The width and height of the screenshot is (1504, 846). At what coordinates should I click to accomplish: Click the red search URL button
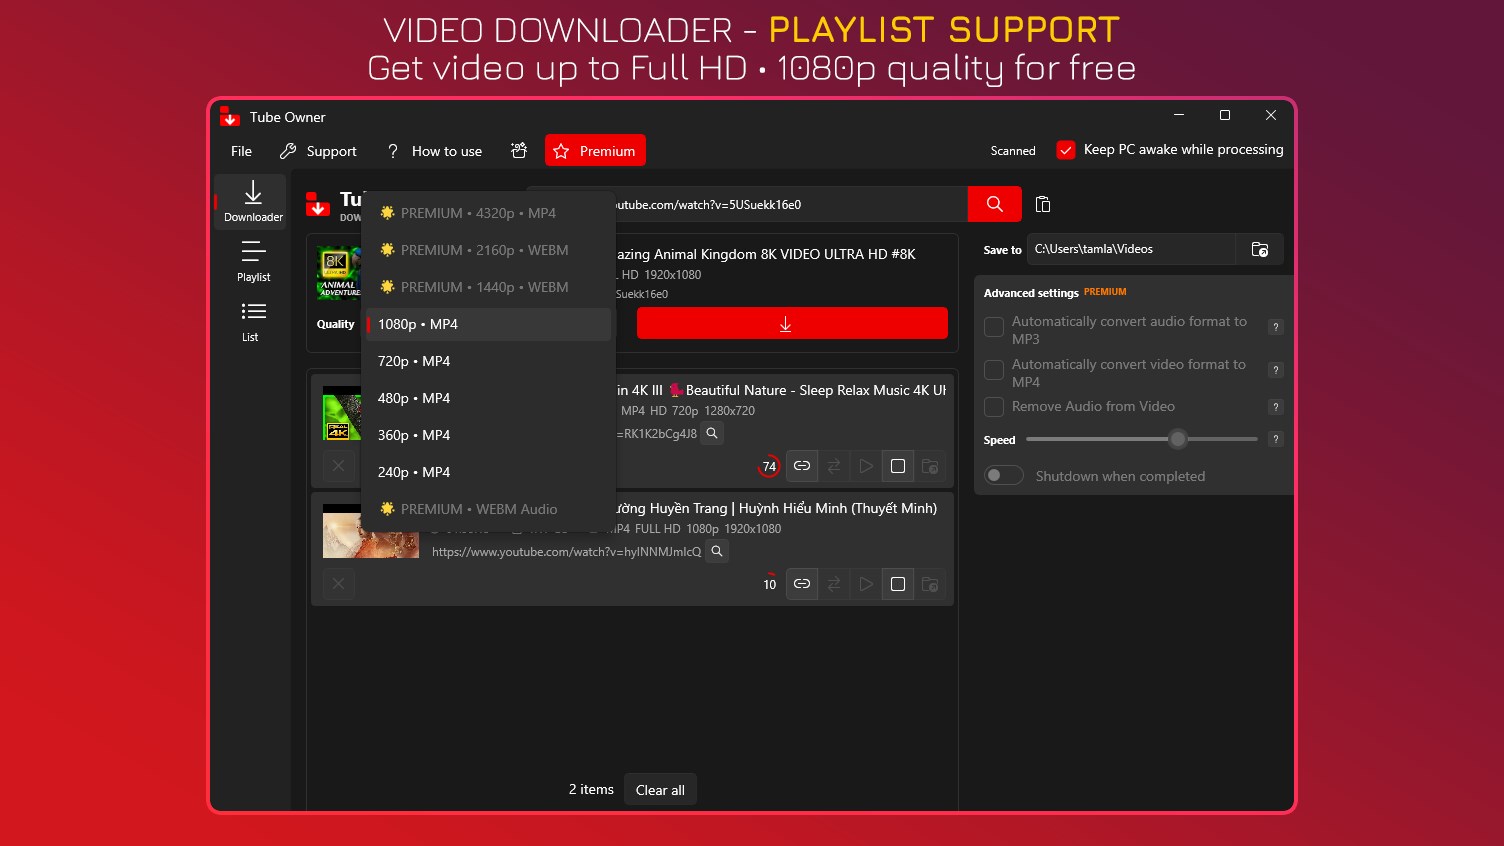point(994,204)
